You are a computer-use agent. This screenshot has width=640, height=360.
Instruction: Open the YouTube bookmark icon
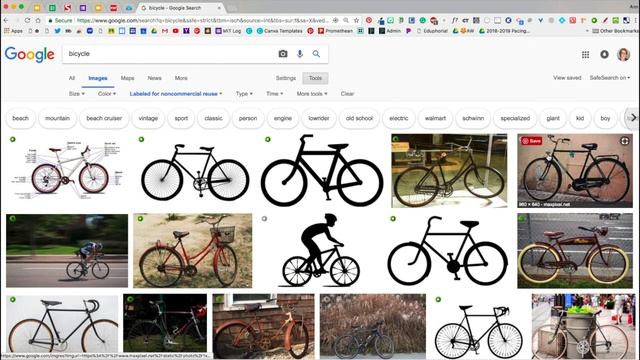(x=176, y=31)
